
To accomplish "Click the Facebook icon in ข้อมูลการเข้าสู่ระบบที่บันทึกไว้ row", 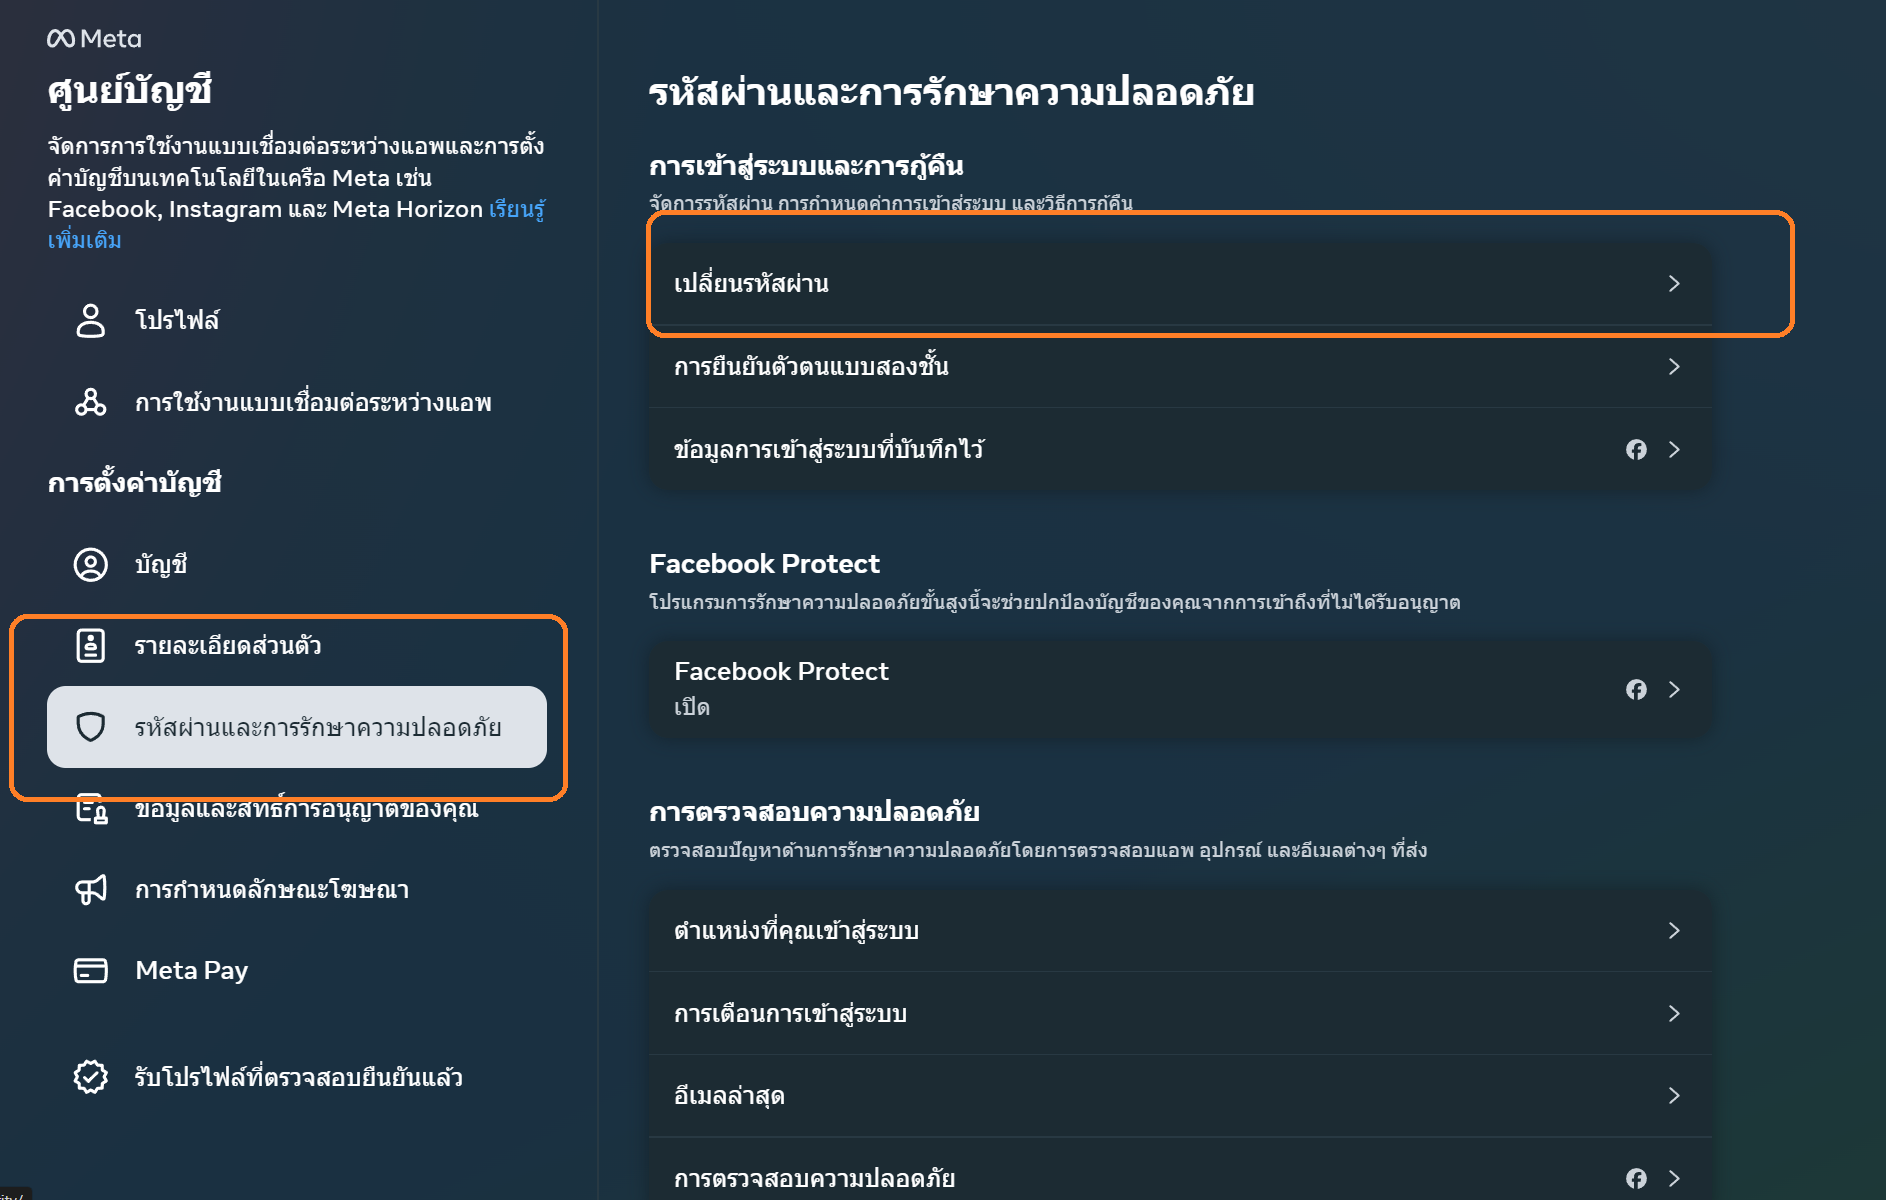I will click(x=1636, y=450).
